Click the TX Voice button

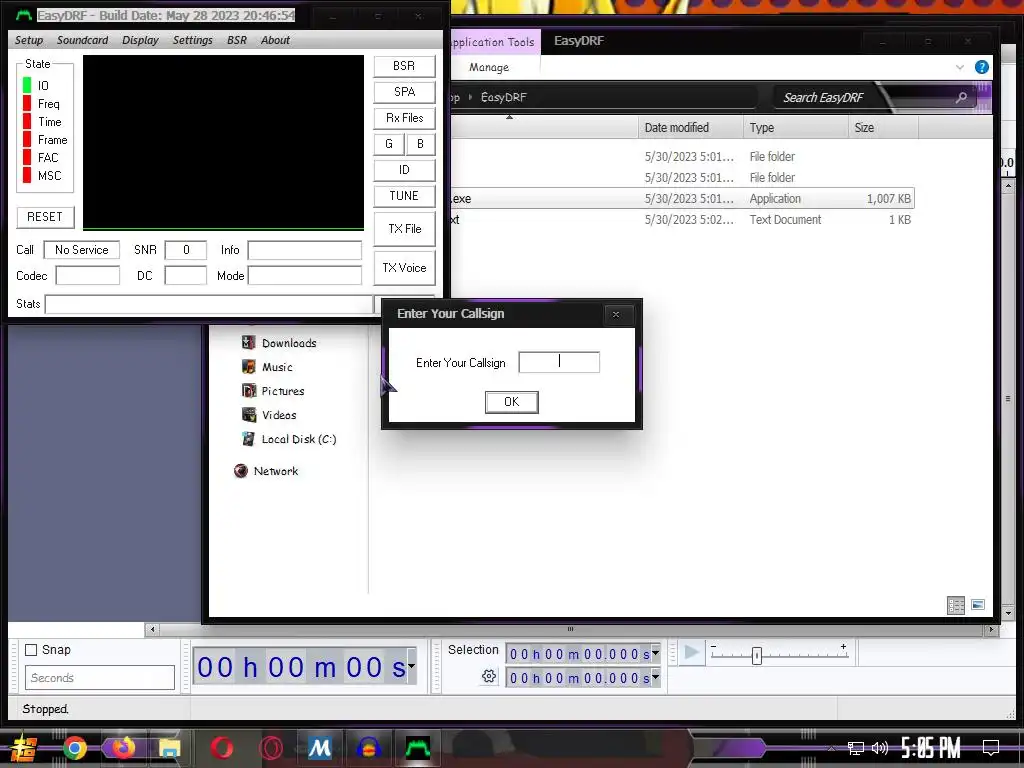(x=404, y=268)
